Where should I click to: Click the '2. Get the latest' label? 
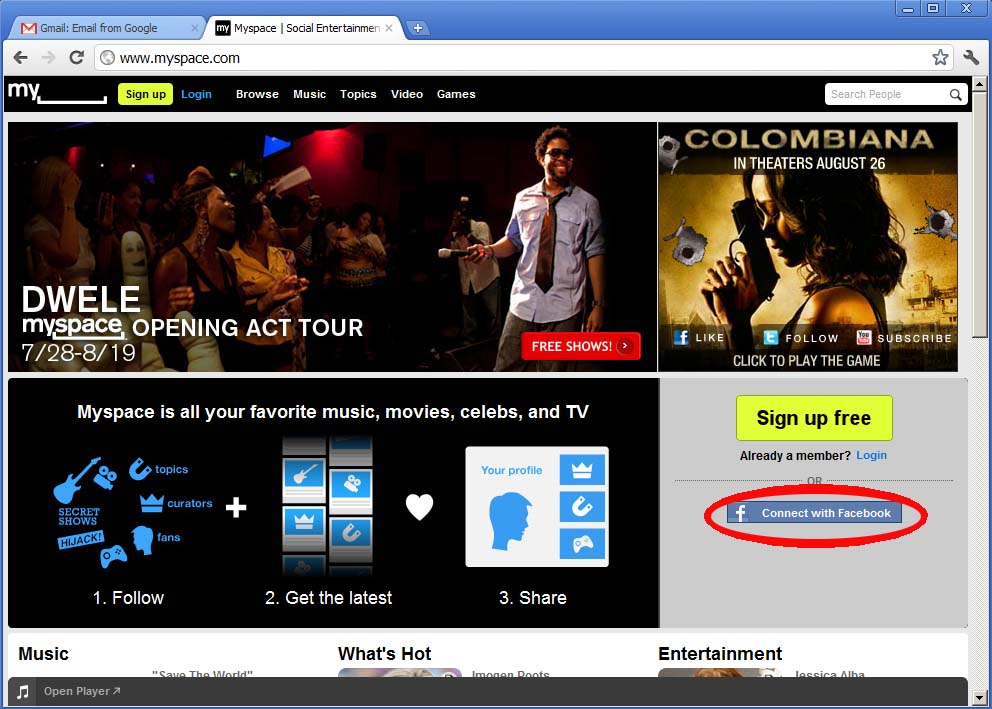(328, 598)
